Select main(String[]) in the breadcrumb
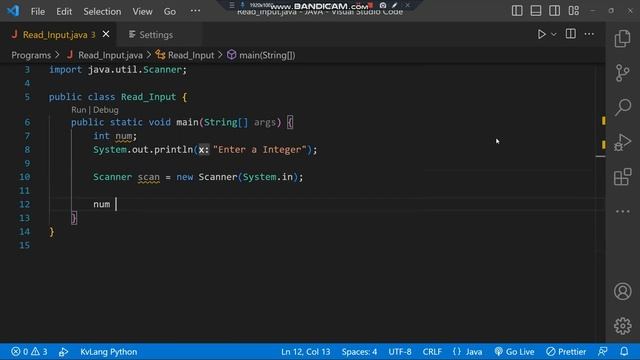The height and width of the screenshot is (360, 640). 267,55
